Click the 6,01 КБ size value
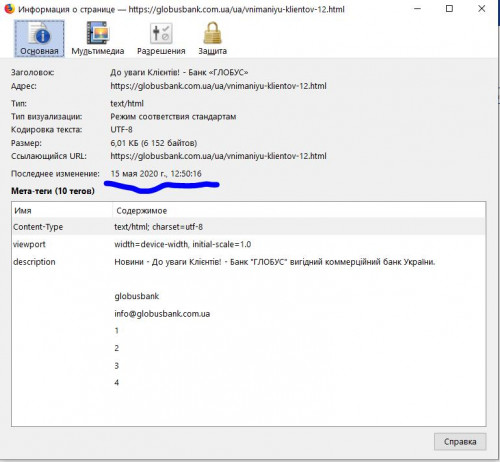This screenshot has width=500, height=462. point(154,143)
